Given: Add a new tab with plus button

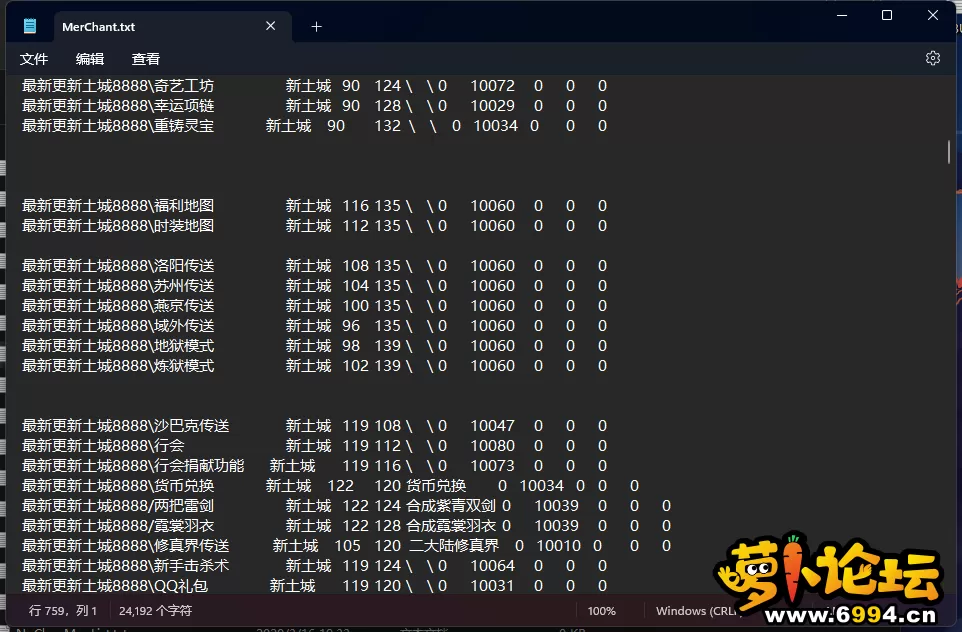Looking at the screenshot, I should [x=317, y=26].
